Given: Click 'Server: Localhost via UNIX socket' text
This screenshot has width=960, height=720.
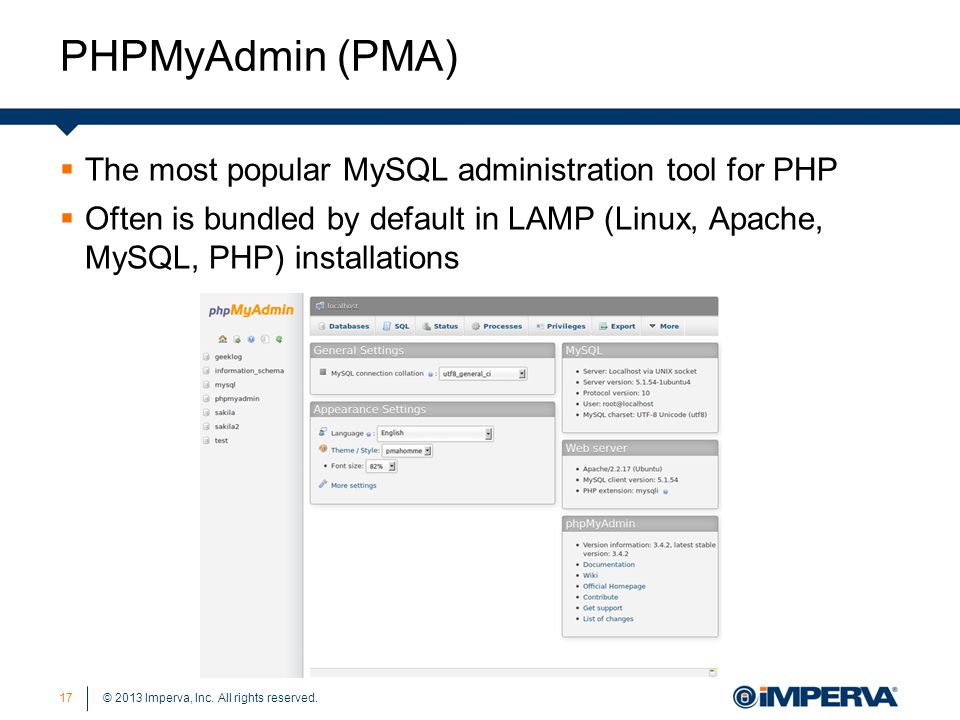Looking at the screenshot, I should (640, 371).
